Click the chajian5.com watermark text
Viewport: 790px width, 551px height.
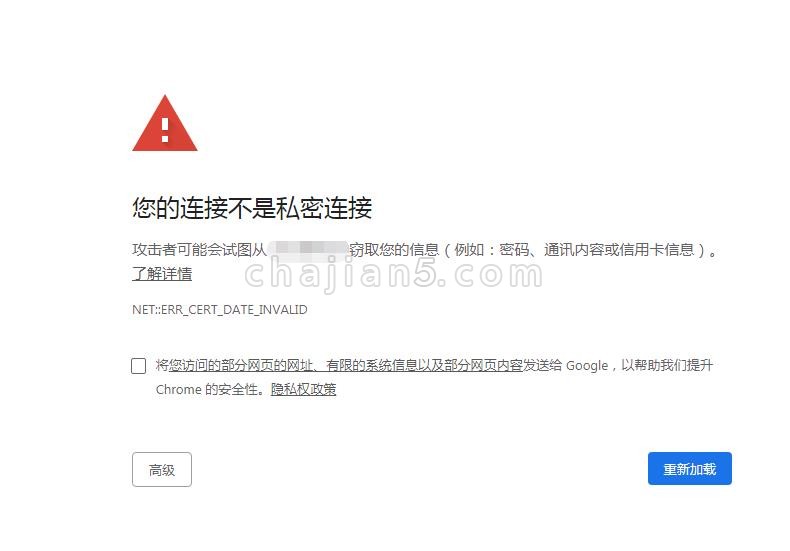pyautogui.click(x=394, y=274)
